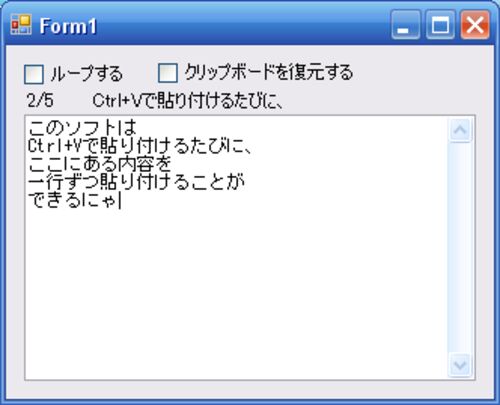Screen dimensions: 500x405
Task: Place cursor in the line ここにある内容を
Action: pos(100,164)
